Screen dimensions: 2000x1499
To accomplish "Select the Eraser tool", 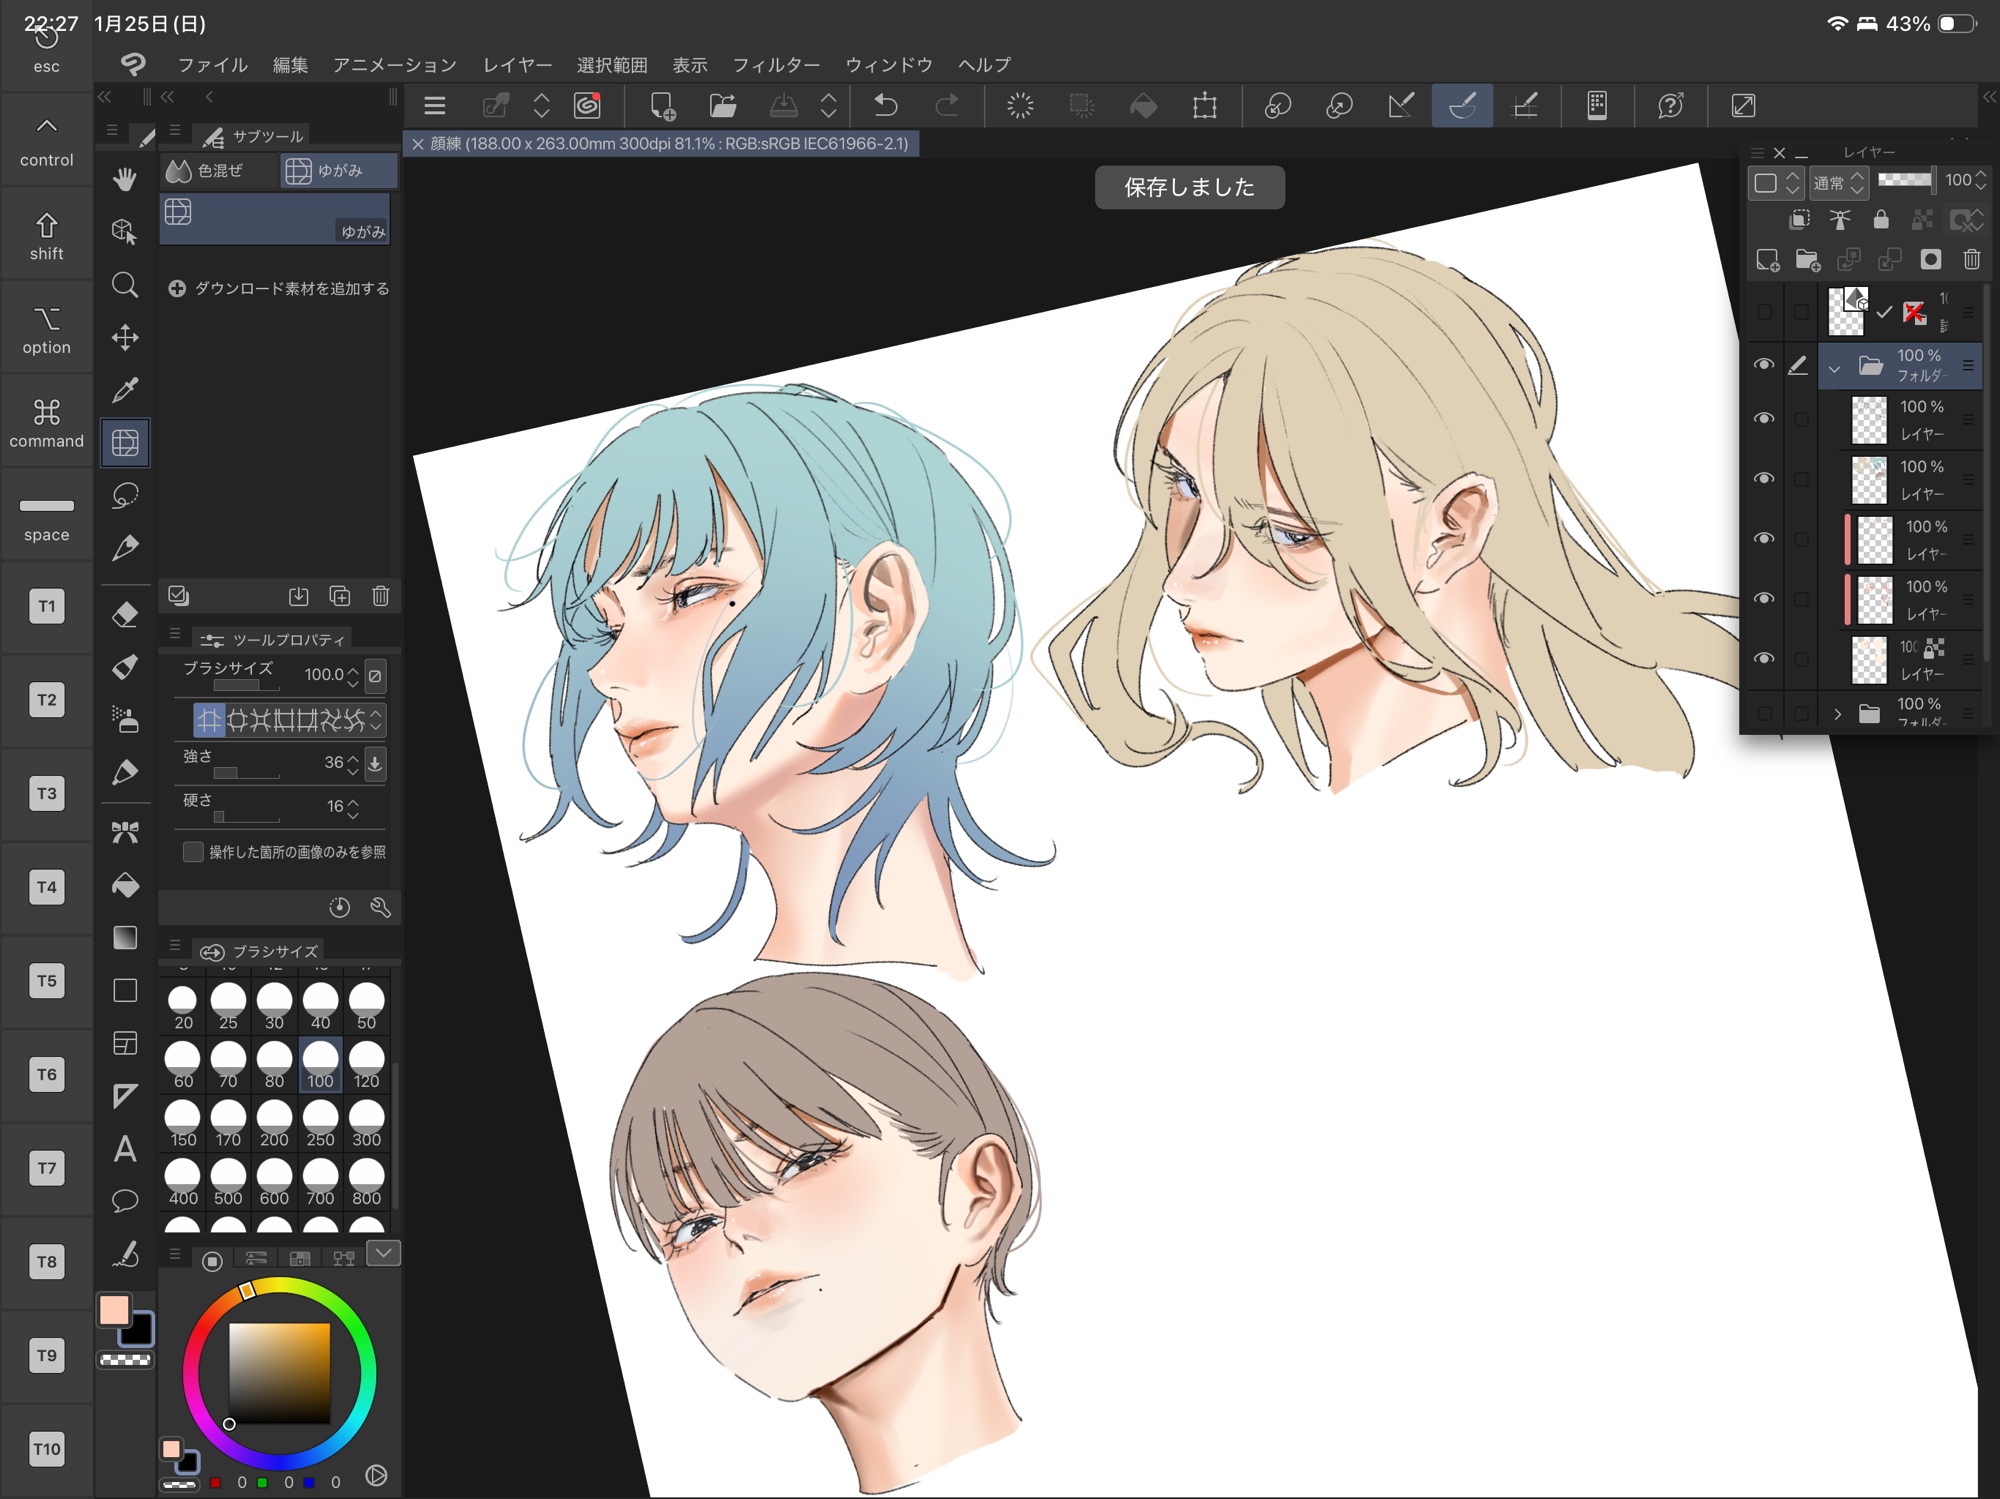I will tap(125, 615).
